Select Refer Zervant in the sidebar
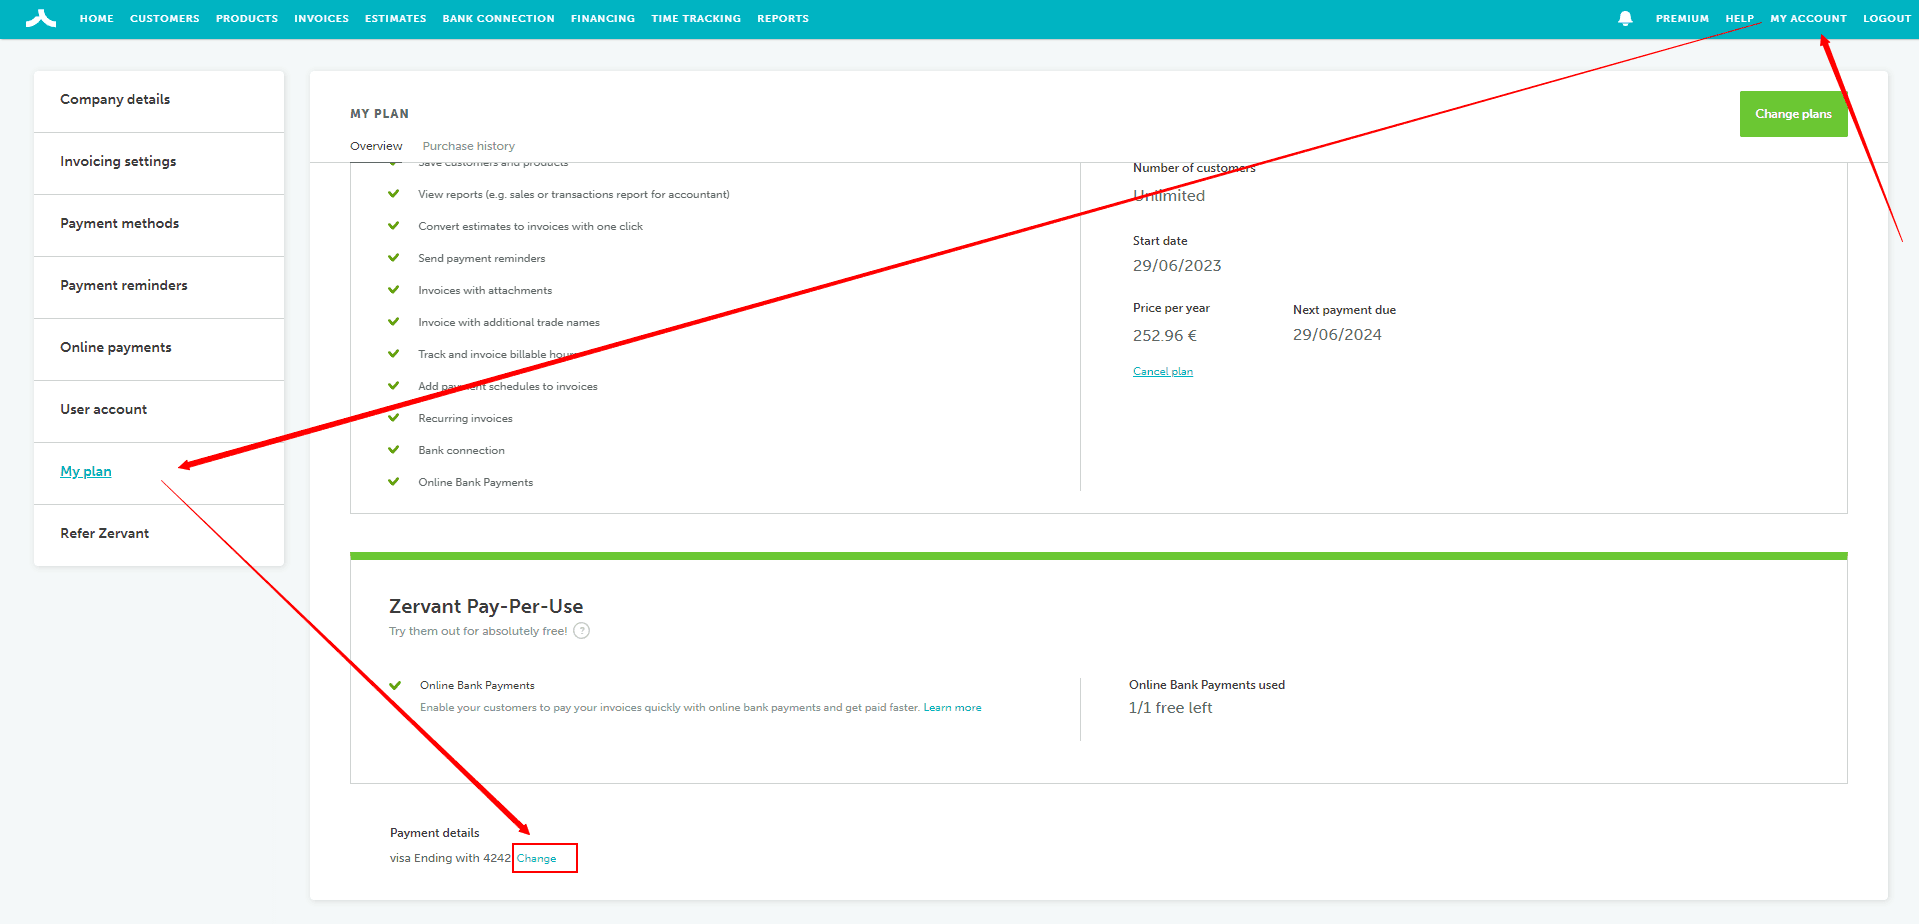 [x=159, y=534]
